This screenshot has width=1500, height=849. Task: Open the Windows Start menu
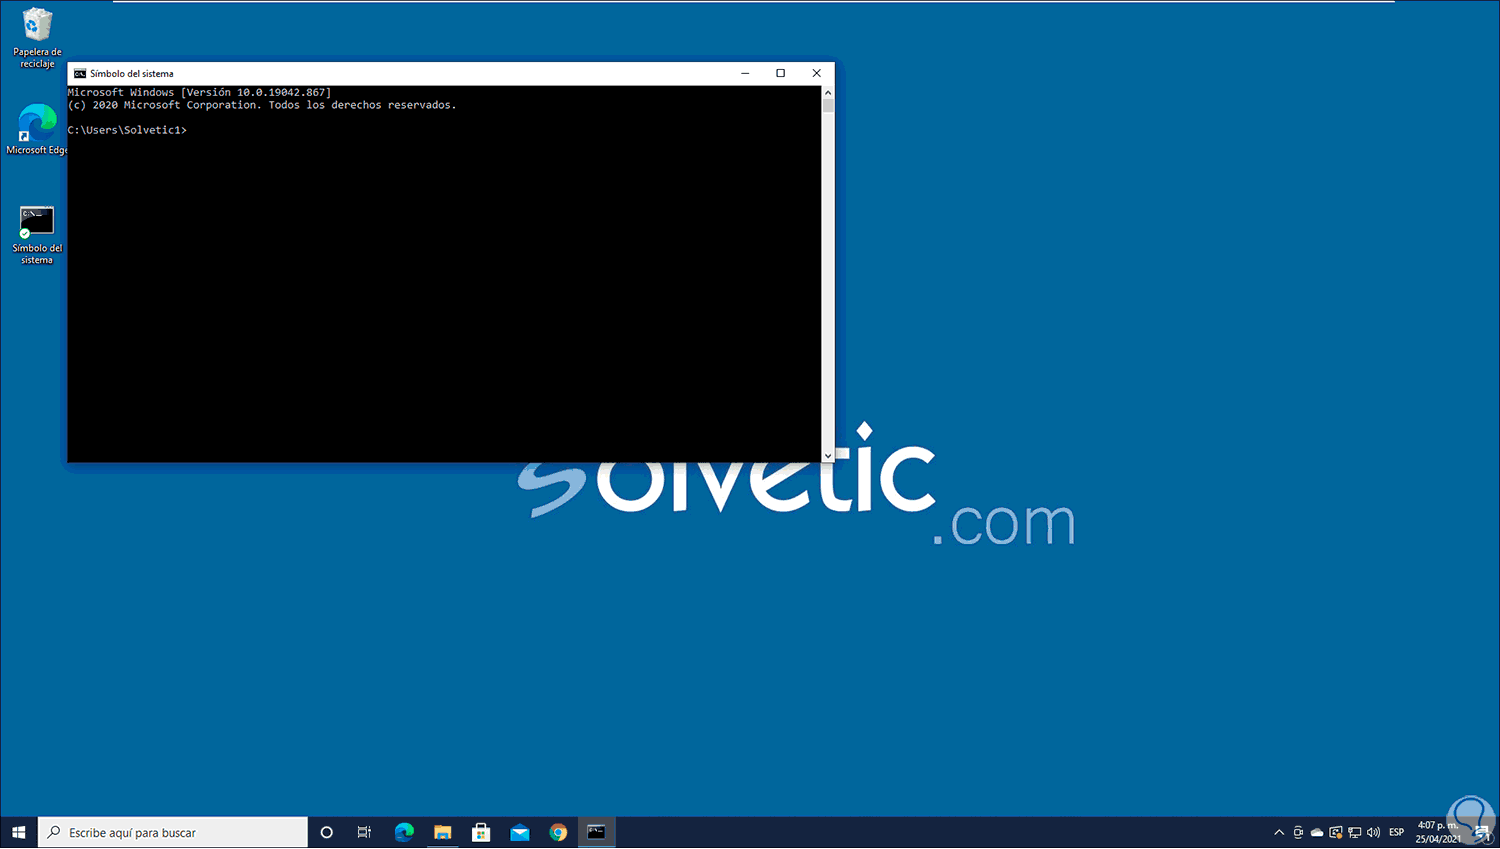(19, 832)
